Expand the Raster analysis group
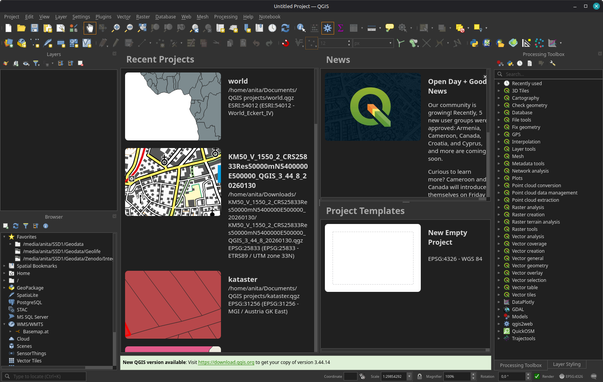This screenshot has width=603, height=382. (499, 207)
